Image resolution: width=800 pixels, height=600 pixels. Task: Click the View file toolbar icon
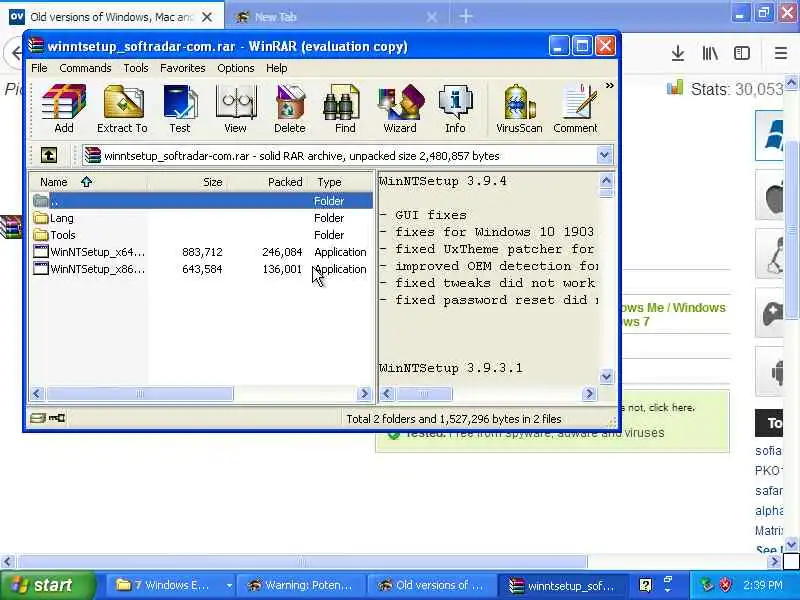click(235, 108)
